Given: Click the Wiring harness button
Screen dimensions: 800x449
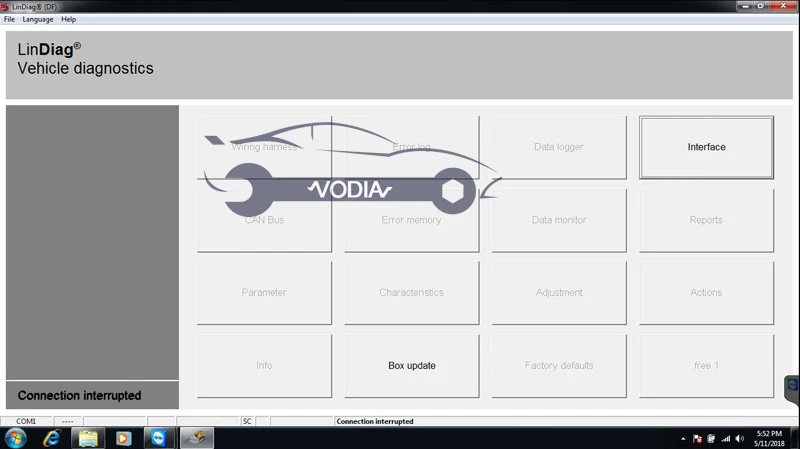Looking at the screenshot, I should 264,147.
